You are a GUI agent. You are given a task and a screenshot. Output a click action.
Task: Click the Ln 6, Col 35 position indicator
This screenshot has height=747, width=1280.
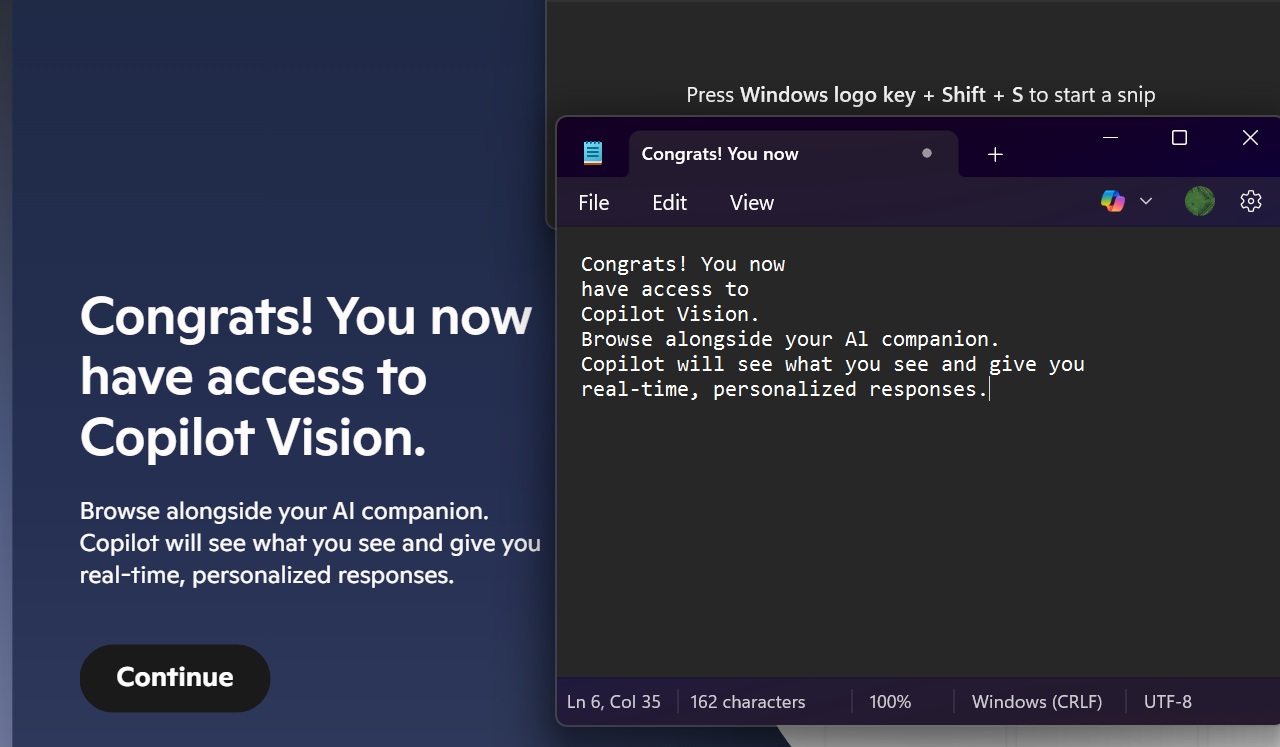tap(613, 701)
